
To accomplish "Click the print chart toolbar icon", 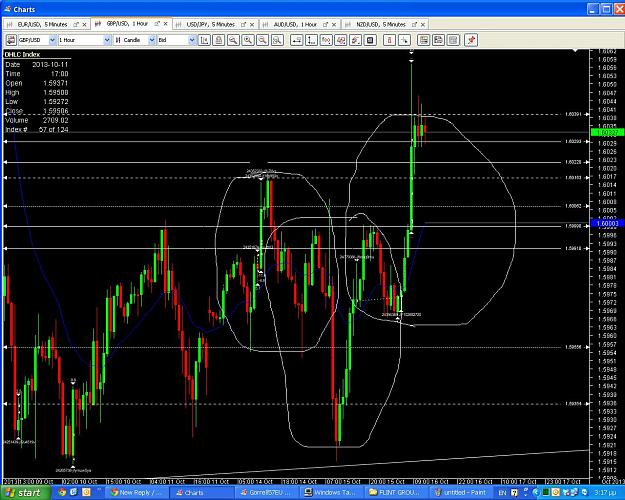I will (x=218, y=40).
